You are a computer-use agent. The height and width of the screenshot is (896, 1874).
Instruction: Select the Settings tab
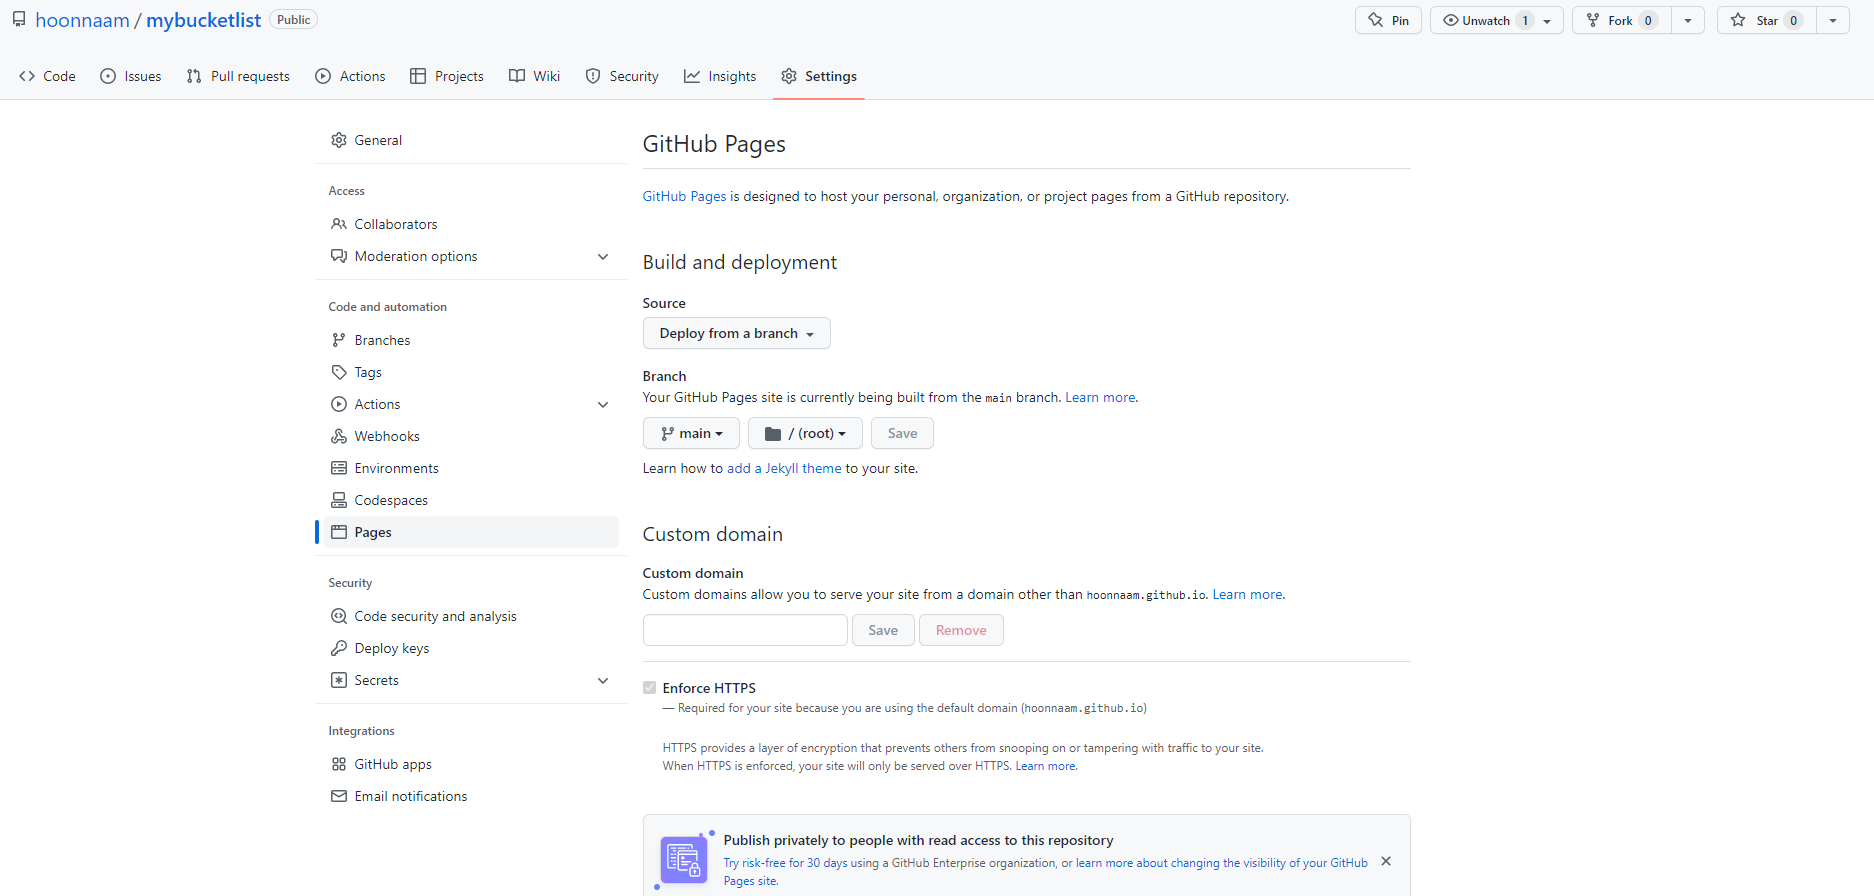(x=819, y=76)
